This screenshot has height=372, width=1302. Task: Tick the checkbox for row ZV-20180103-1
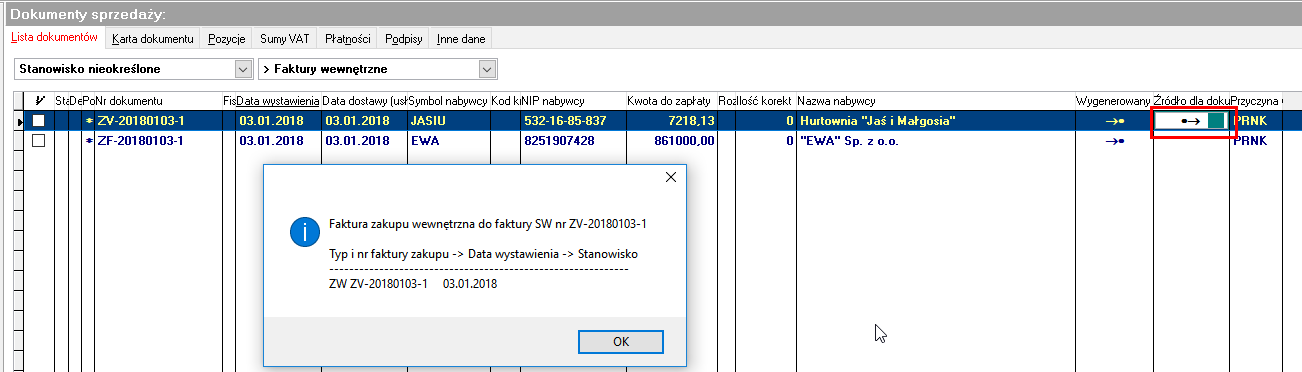pyautogui.click(x=39, y=121)
